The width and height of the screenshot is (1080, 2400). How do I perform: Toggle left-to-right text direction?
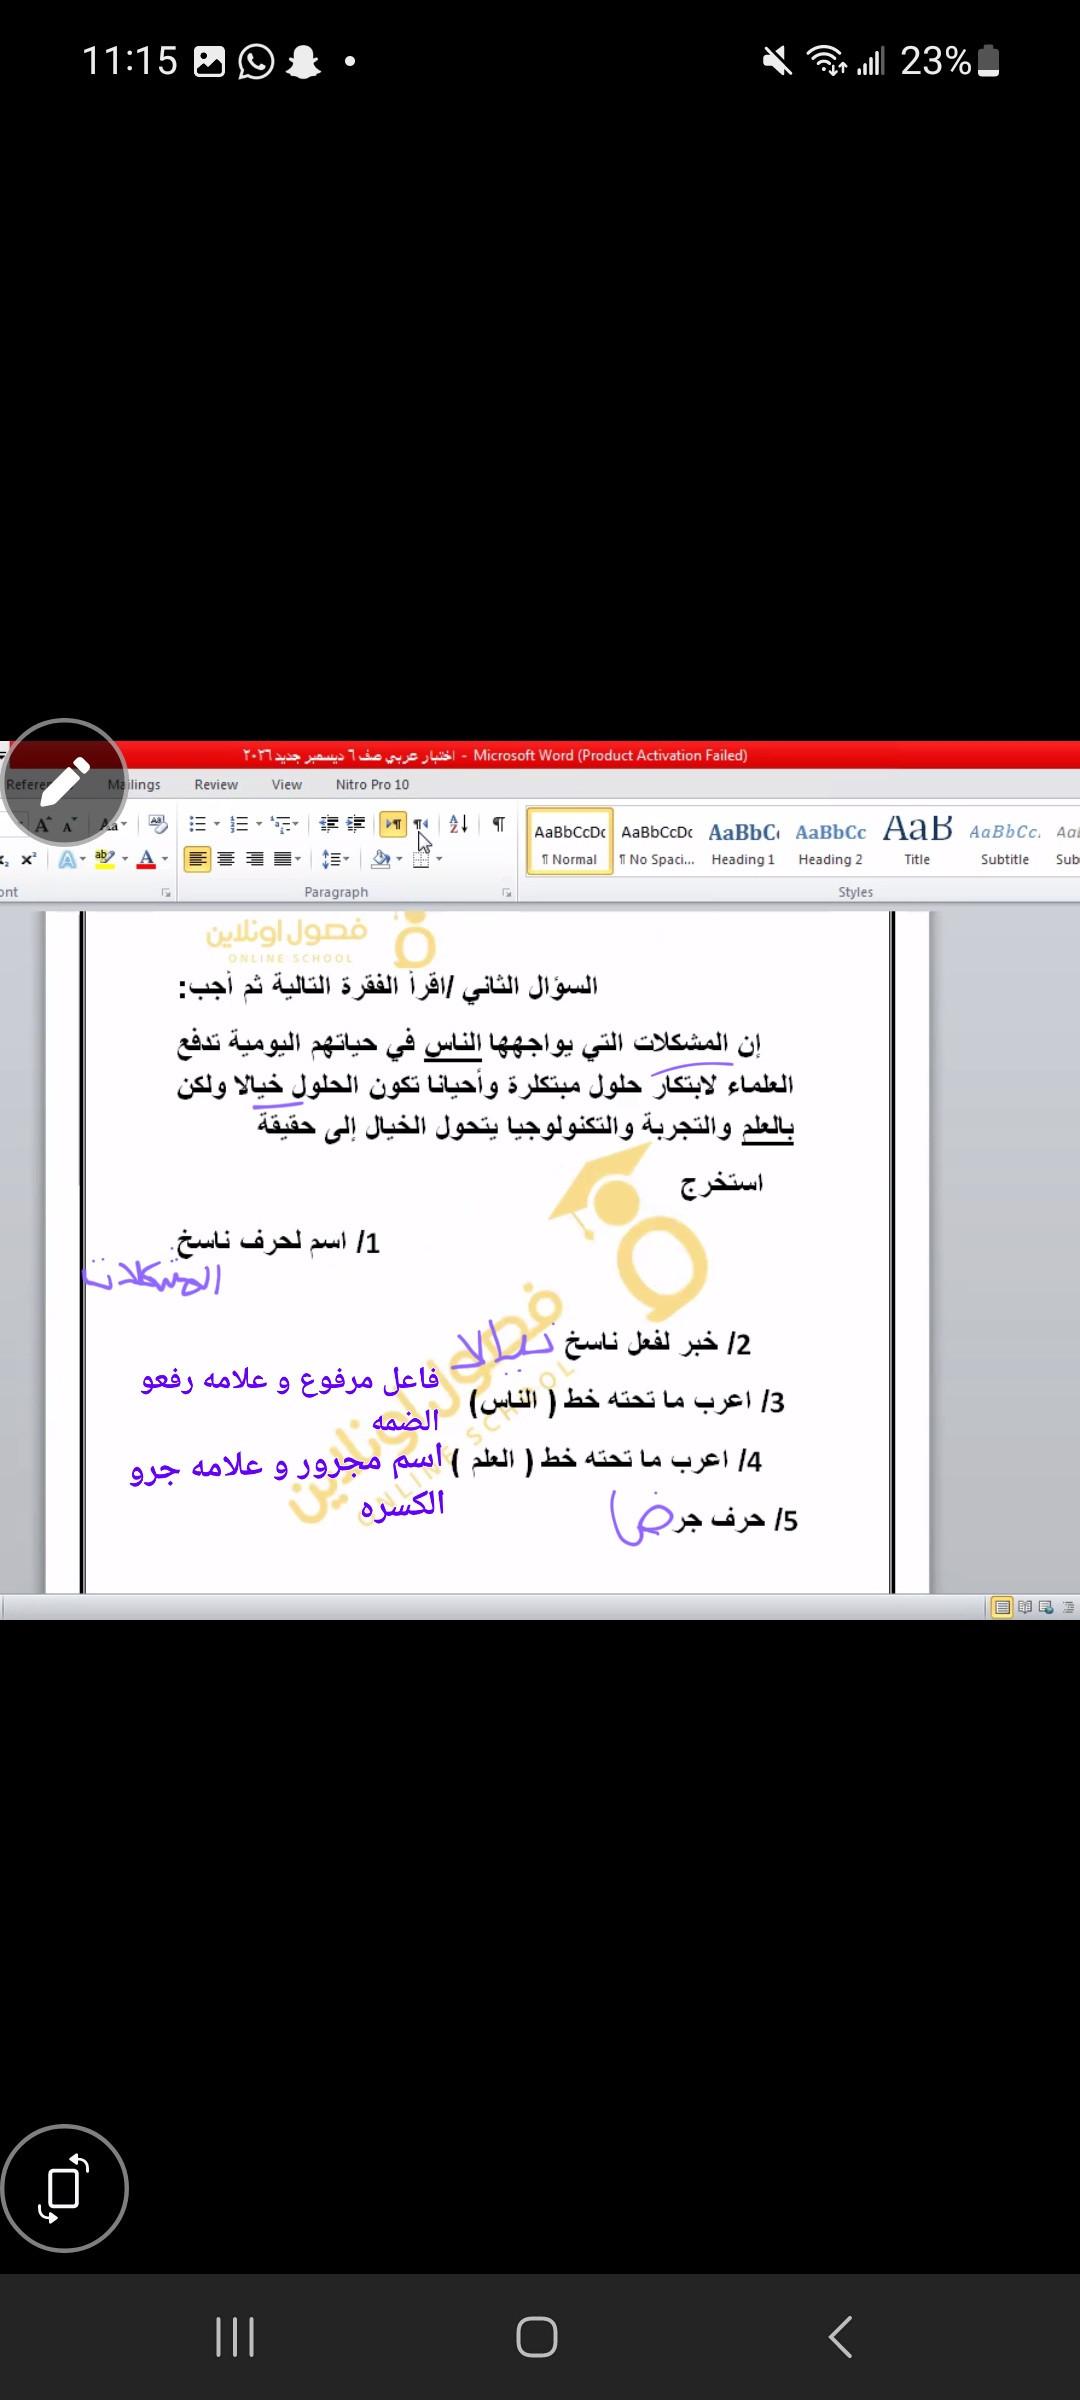coord(392,825)
